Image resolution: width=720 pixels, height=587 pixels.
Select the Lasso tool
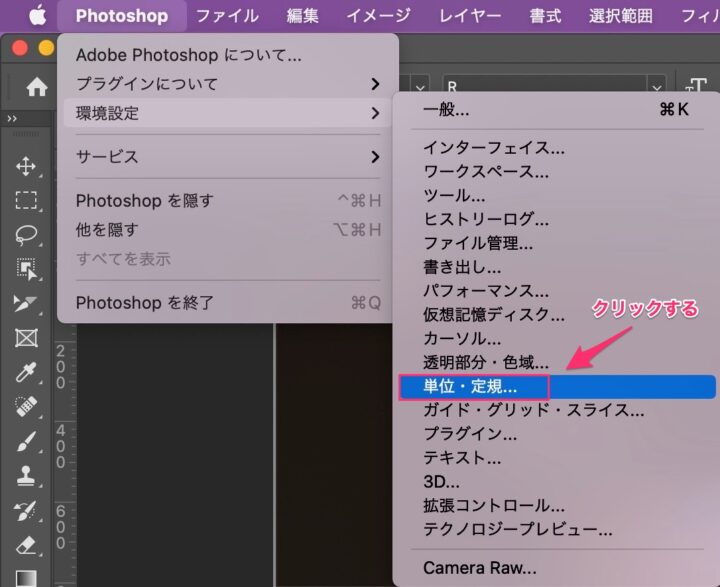pyautogui.click(x=26, y=235)
